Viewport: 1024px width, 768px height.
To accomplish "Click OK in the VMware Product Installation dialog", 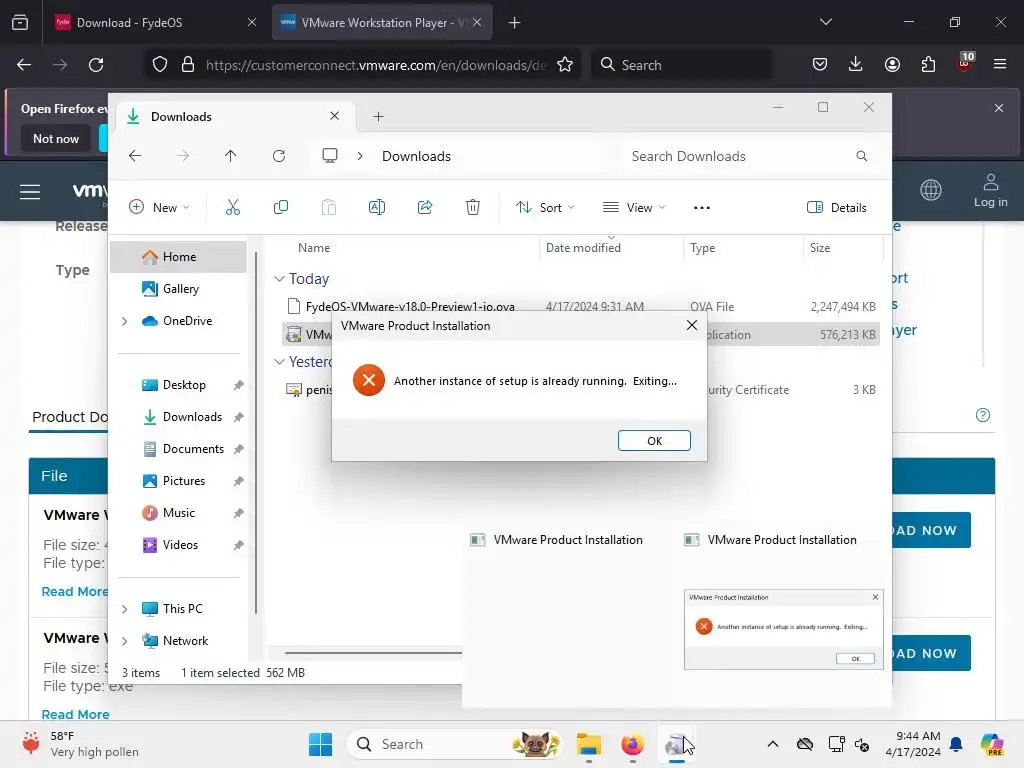I will click(x=654, y=441).
